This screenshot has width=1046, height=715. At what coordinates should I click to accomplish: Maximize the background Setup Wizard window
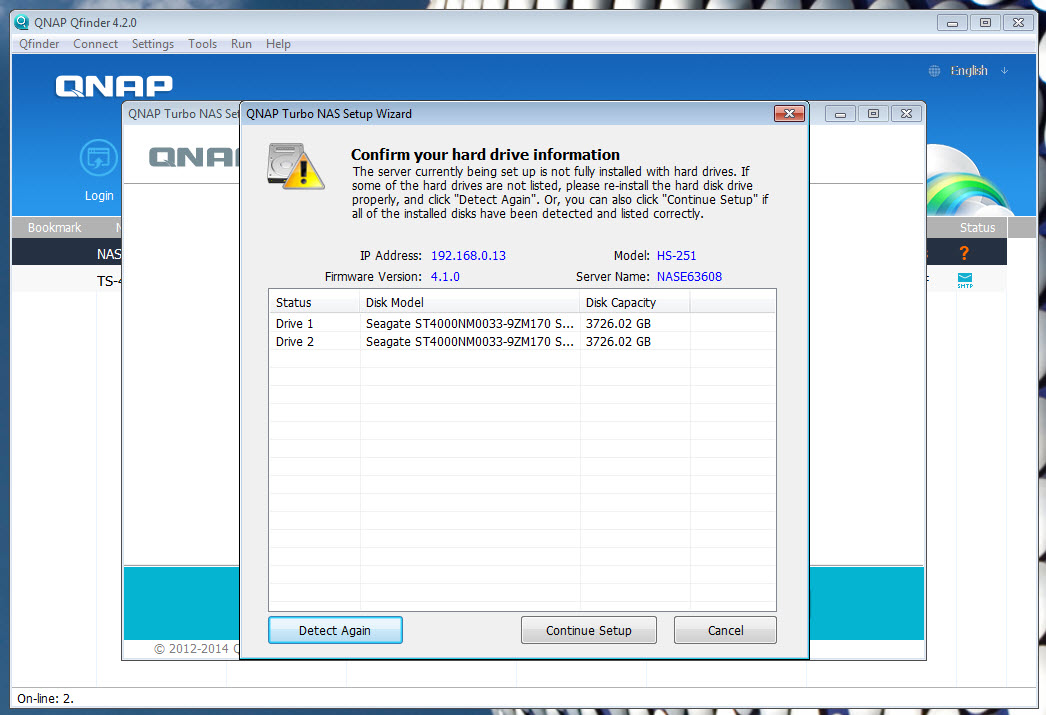tap(873, 114)
